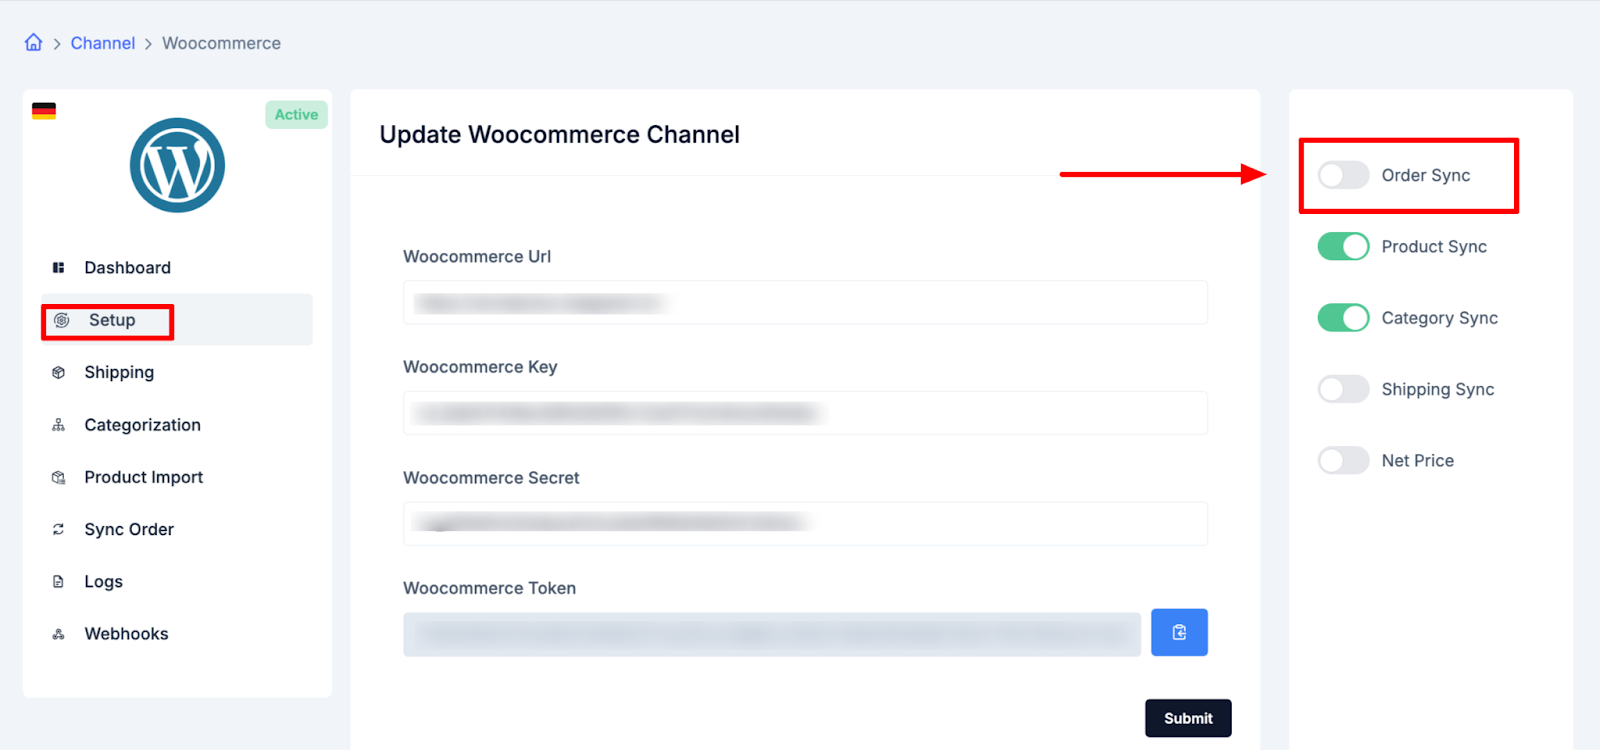This screenshot has height=750, width=1600.
Task: Click the Woocommerce breadcrumb text
Action: (221, 43)
